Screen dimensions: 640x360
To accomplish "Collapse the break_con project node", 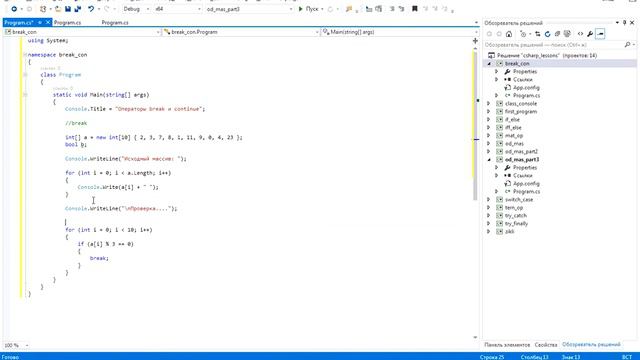I will tap(489, 64).
